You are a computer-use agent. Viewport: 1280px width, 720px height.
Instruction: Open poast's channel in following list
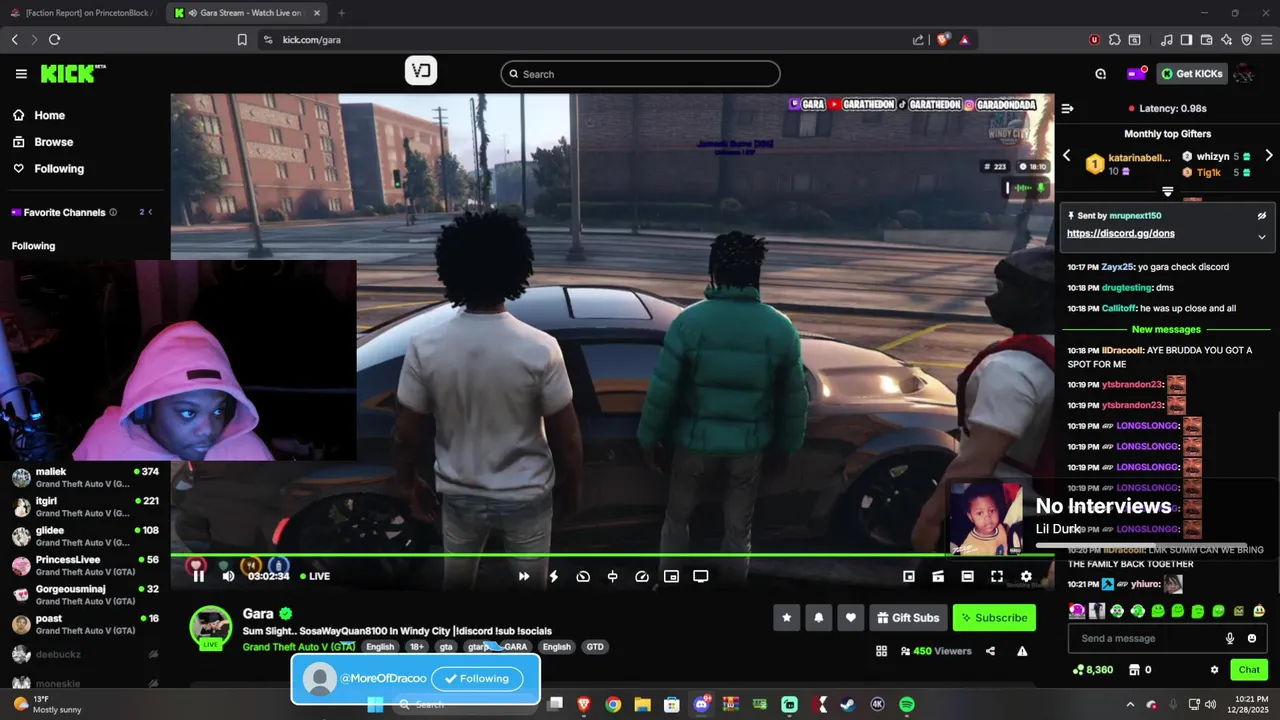pos(85,625)
